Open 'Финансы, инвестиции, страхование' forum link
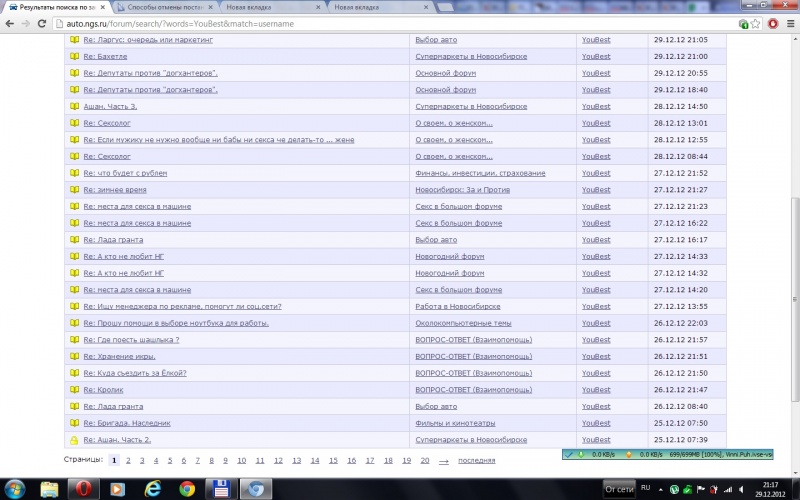800x500 pixels. point(480,173)
